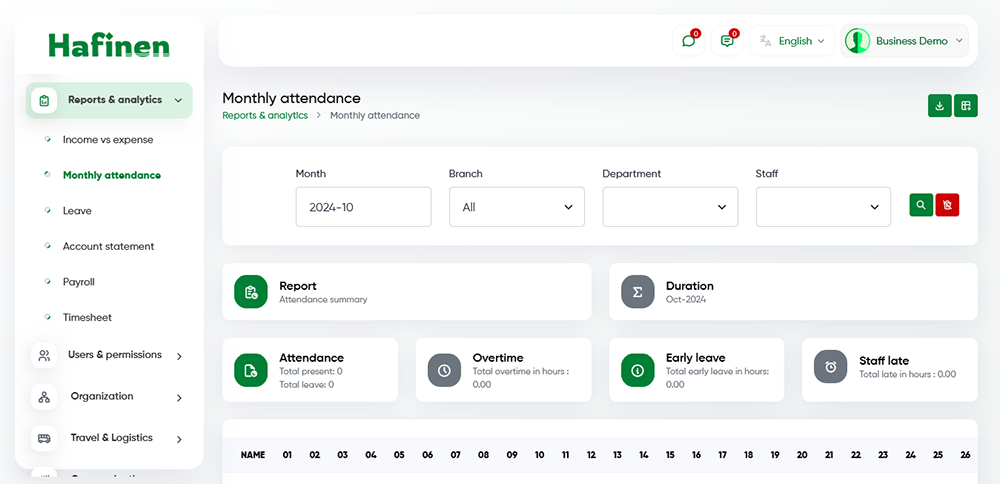Open the English language dropdown
This screenshot has height=484, width=1000.
(792, 41)
